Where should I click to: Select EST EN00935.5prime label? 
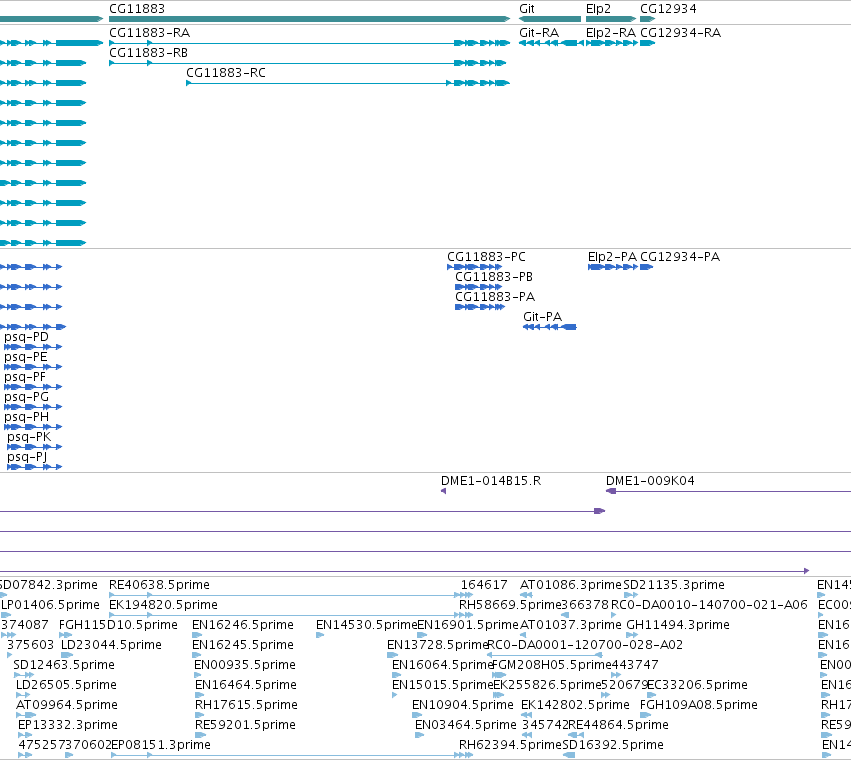coord(245,665)
